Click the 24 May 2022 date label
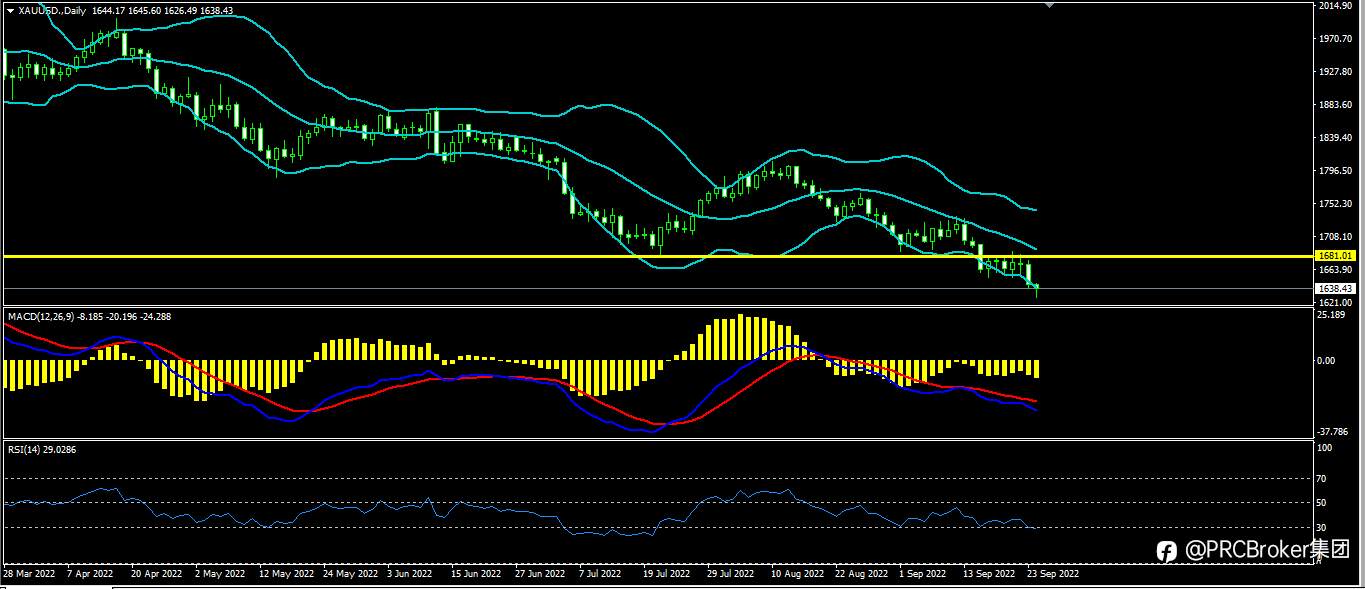 (351, 575)
